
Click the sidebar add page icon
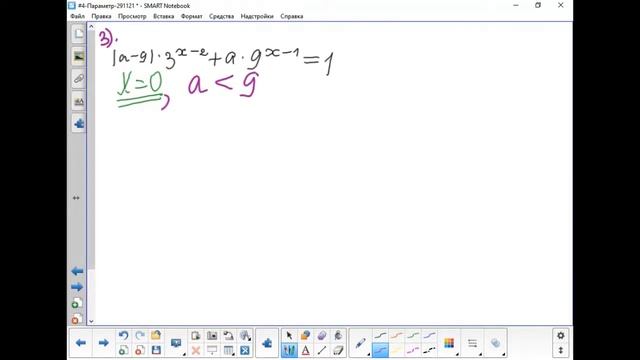coord(77,303)
